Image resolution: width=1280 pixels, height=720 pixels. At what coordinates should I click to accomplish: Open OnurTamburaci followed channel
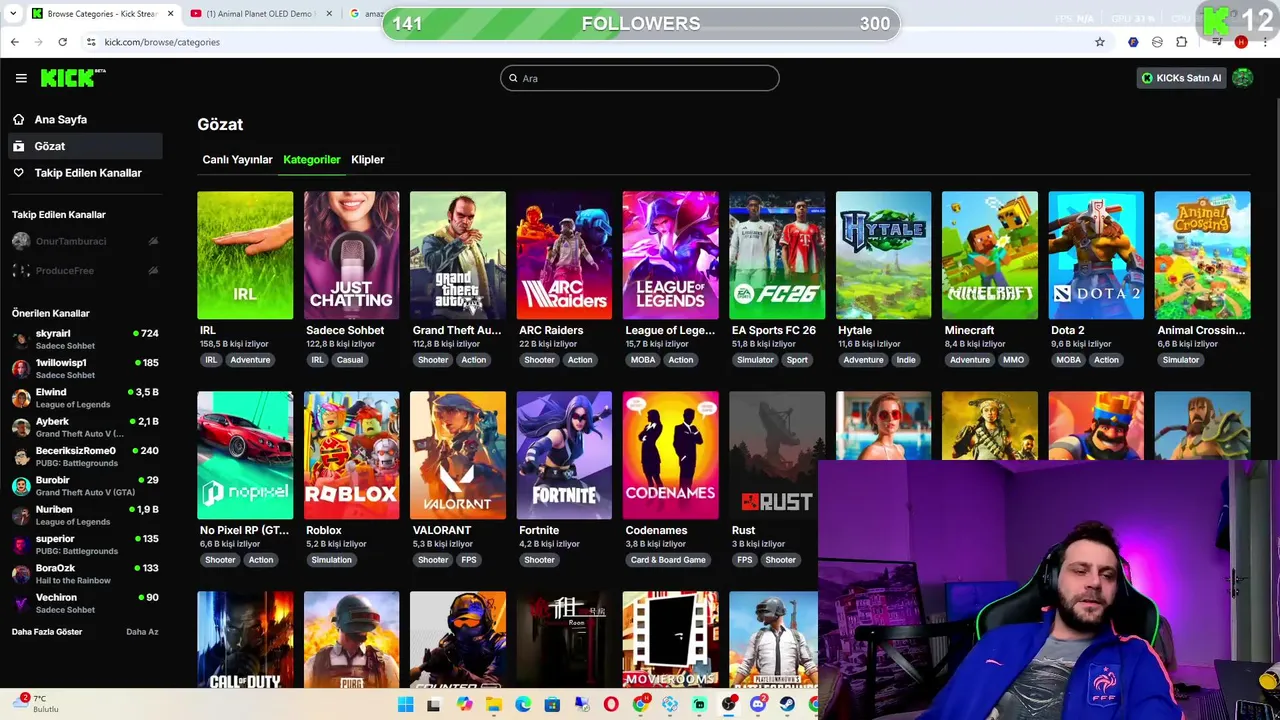[x=85, y=241]
